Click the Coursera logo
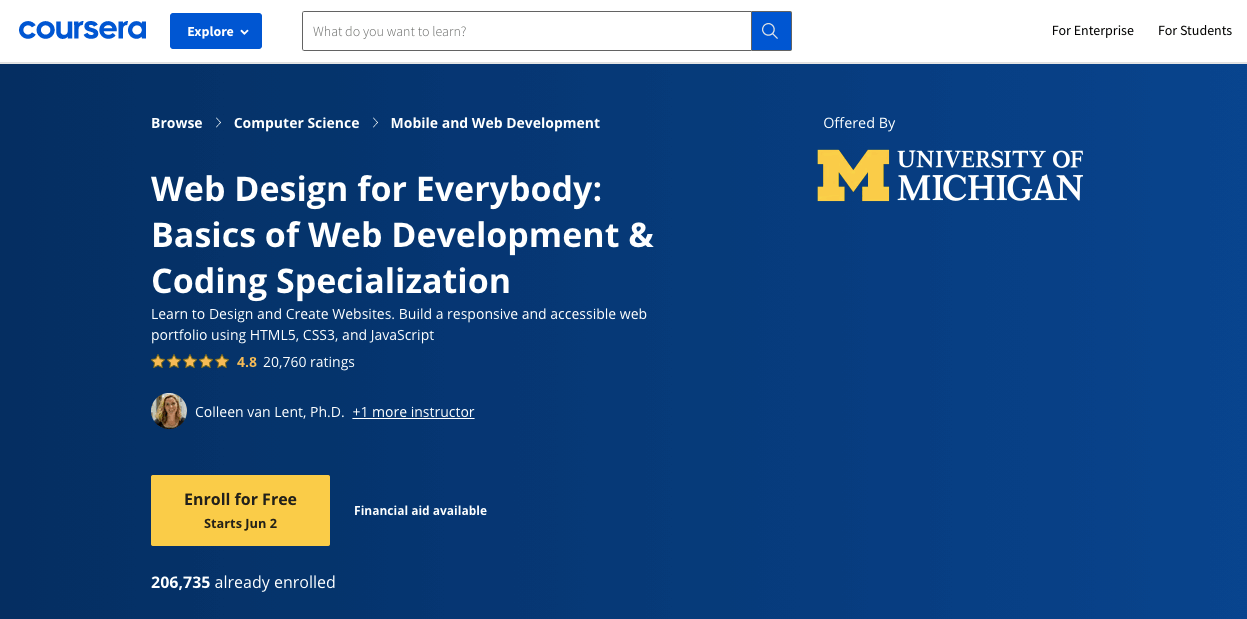Viewport: 1247px width, 619px height. [82, 30]
